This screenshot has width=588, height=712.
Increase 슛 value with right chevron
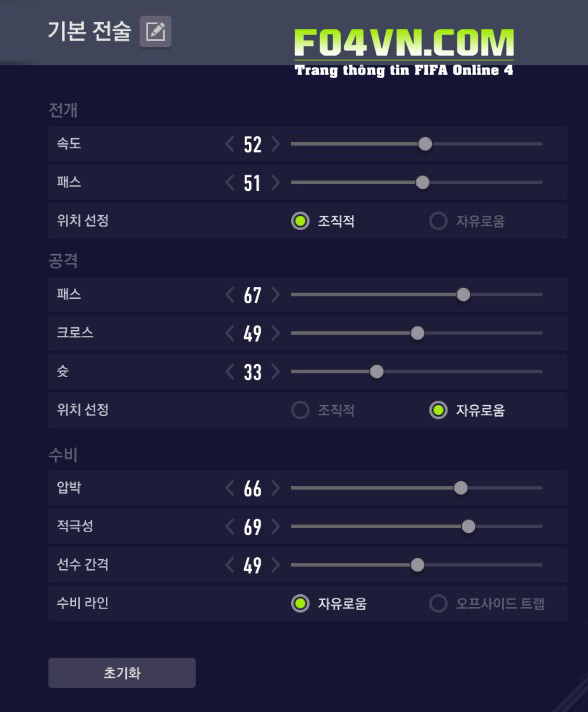(x=275, y=372)
